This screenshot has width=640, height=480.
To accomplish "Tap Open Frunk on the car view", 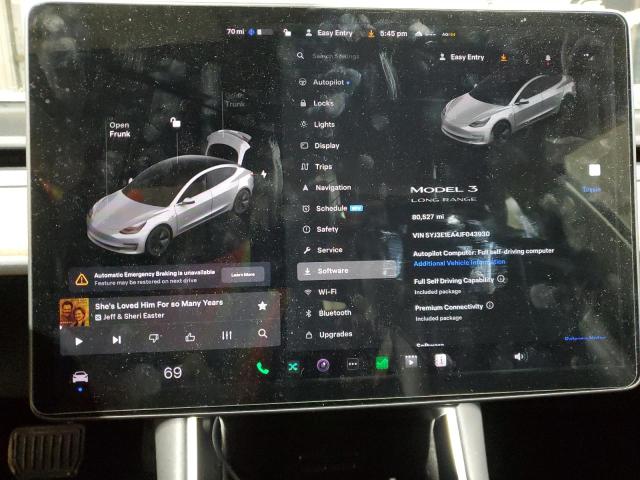I will (x=120, y=129).
